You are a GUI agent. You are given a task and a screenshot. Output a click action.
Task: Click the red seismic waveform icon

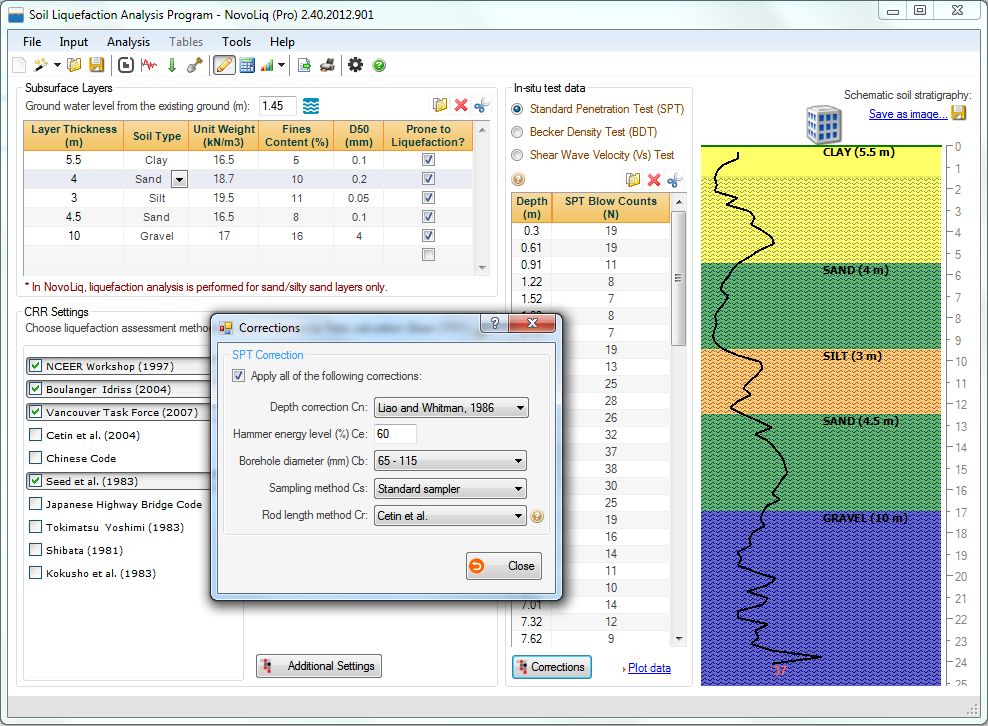tap(149, 65)
